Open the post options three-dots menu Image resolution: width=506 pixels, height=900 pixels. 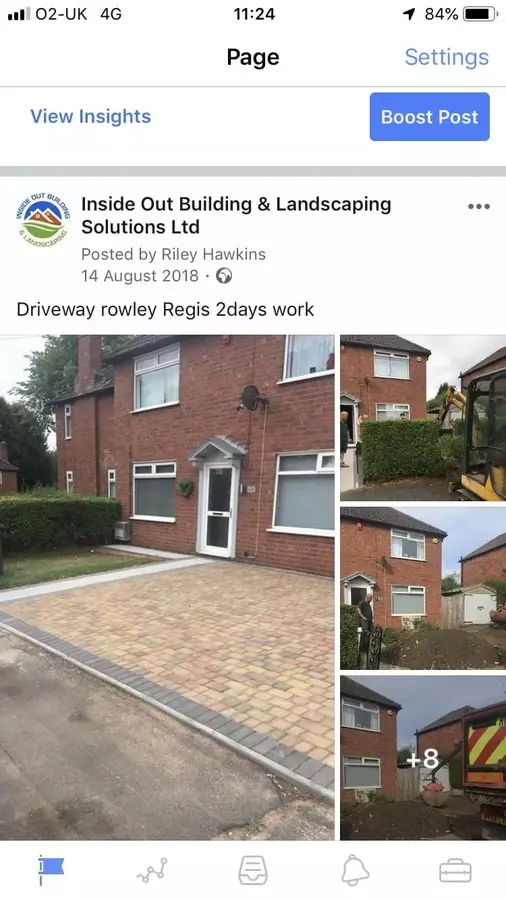coord(478,207)
